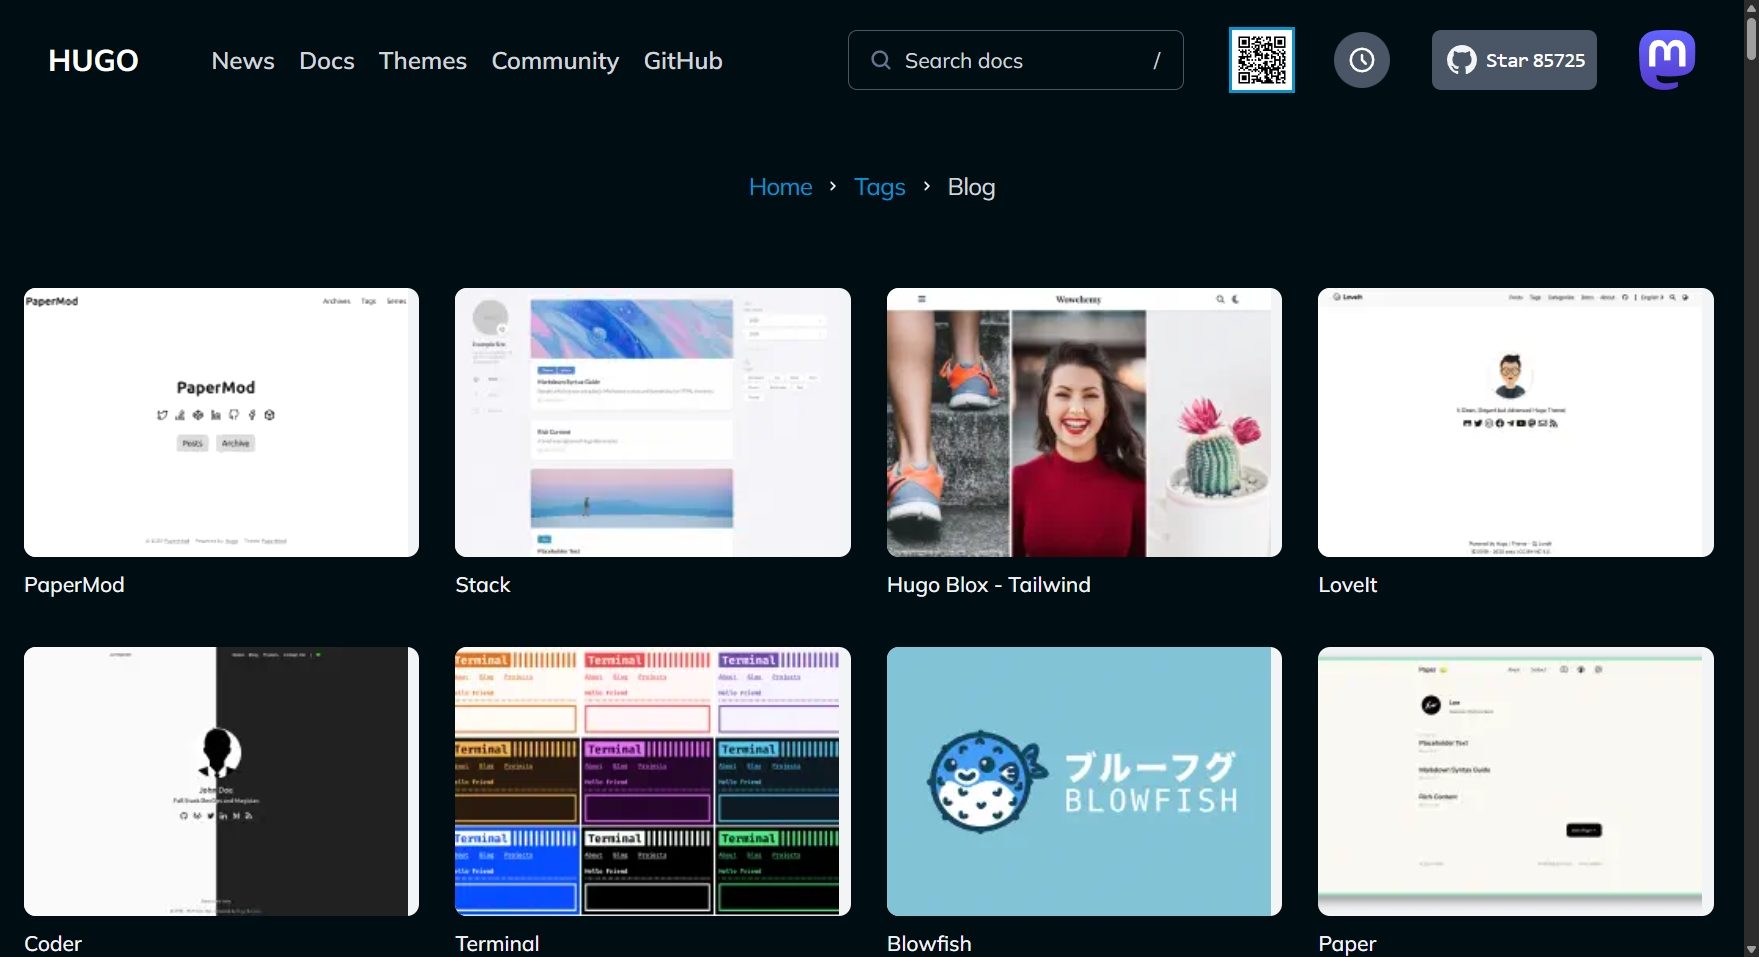Open the recently-visited clock icon
This screenshot has width=1759, height=957.
(1361, 59)
